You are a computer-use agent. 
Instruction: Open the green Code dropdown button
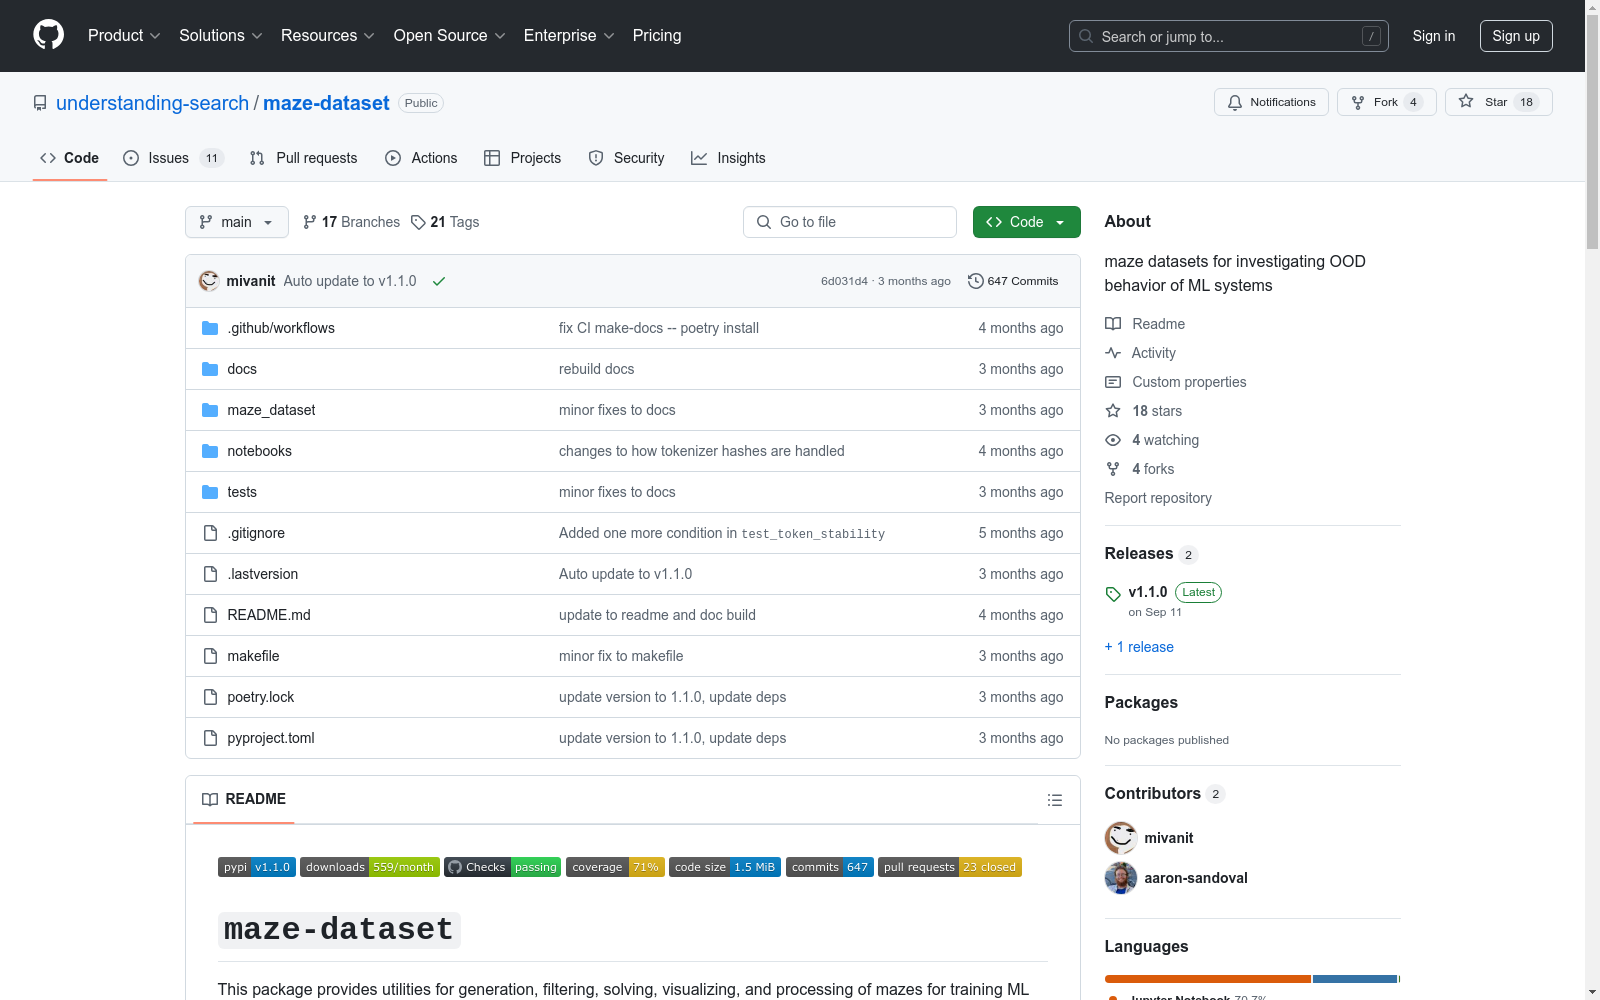(x=1026, y=222)
